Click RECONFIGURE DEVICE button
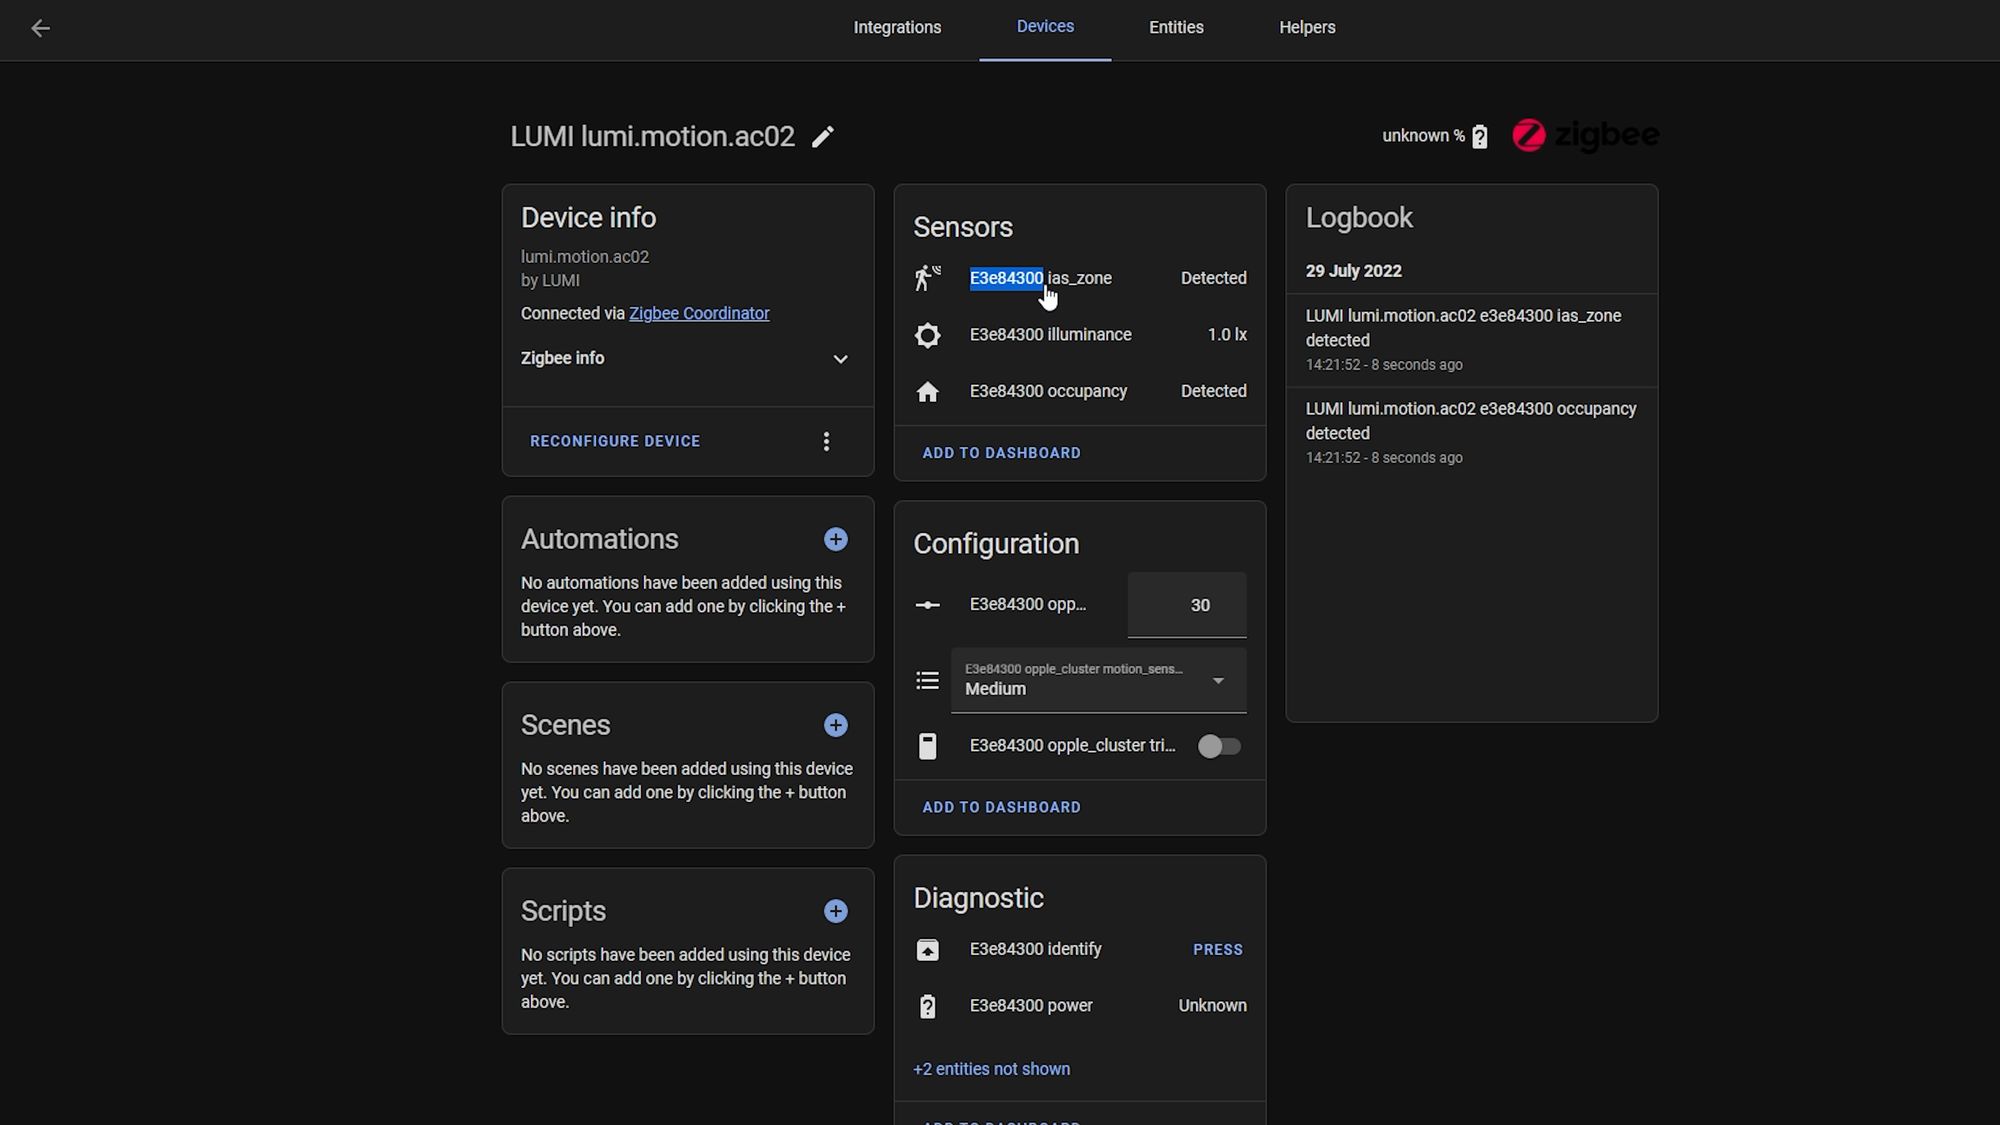This screenshot has height=1125, width=2000. [x=615, y=441]
